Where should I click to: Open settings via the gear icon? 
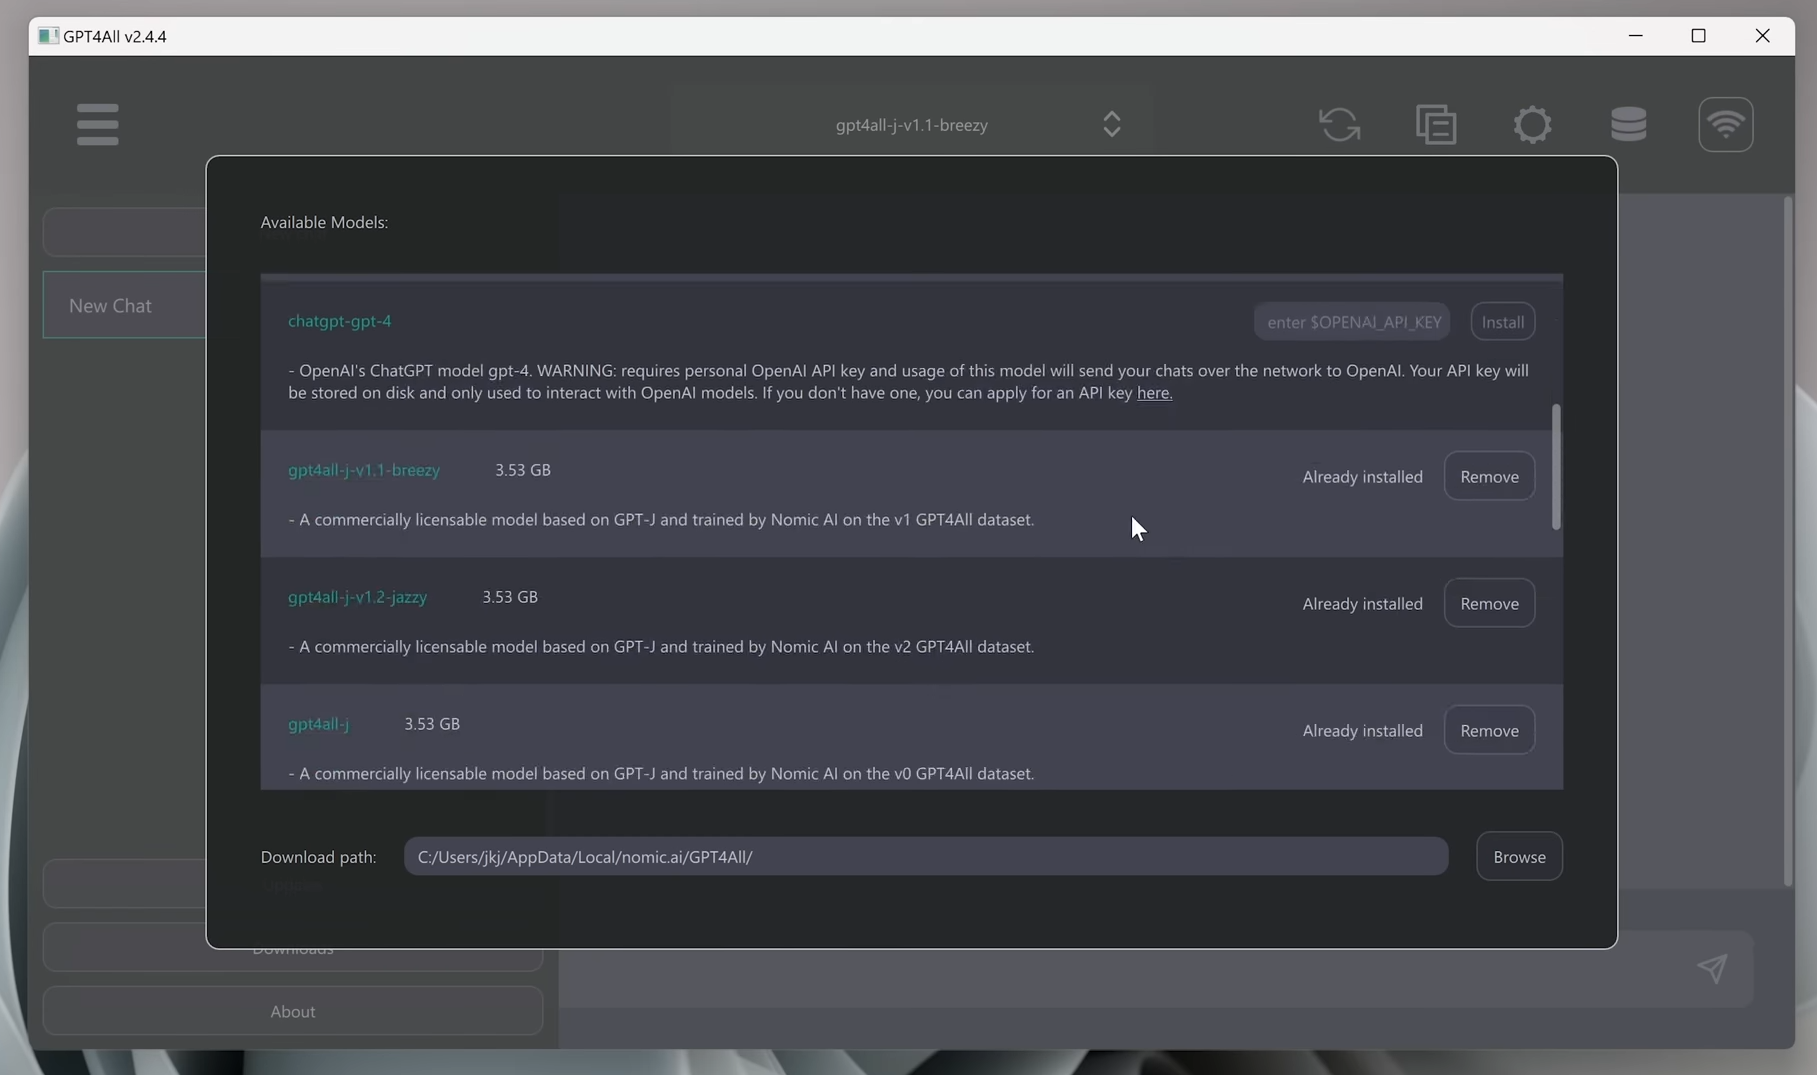(x=1532, y=124)
